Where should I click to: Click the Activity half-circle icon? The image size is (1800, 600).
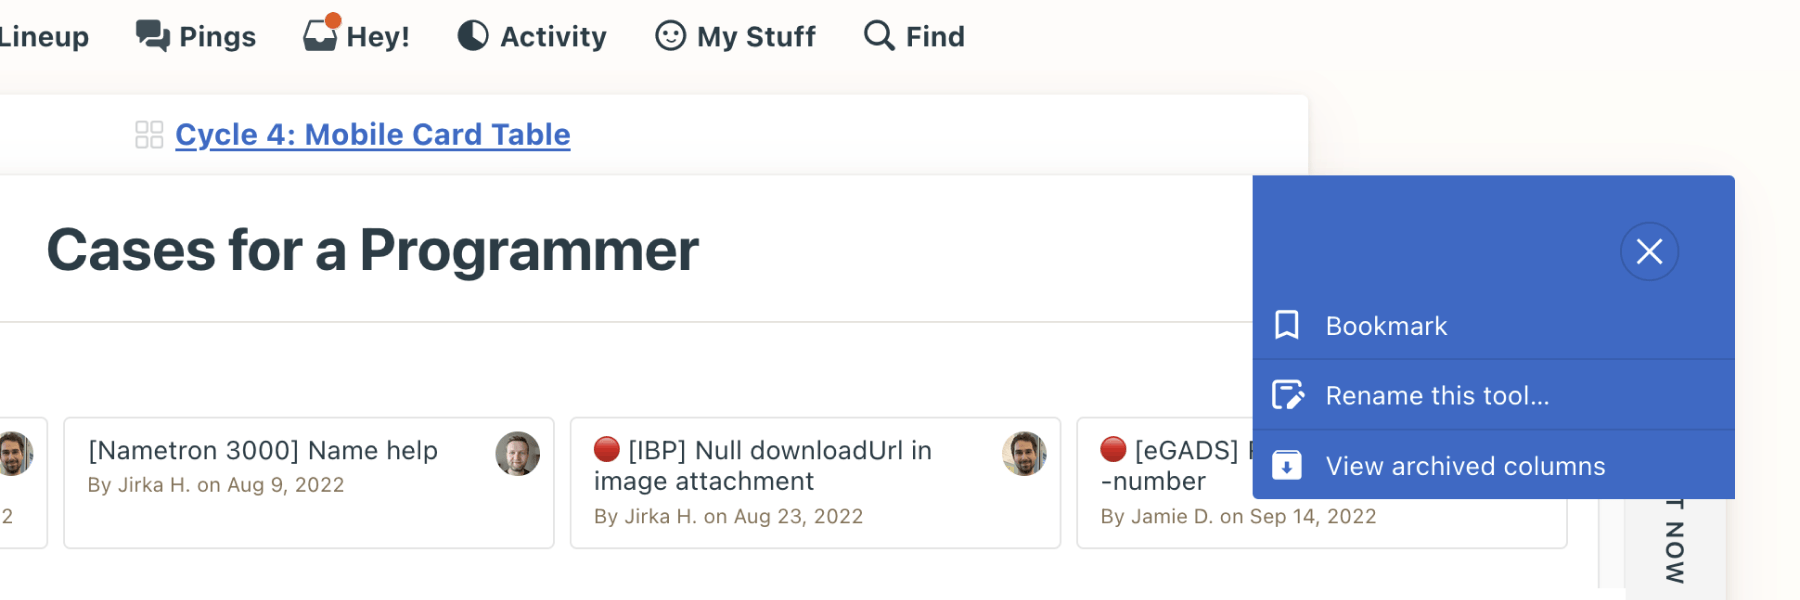point(473,36)
